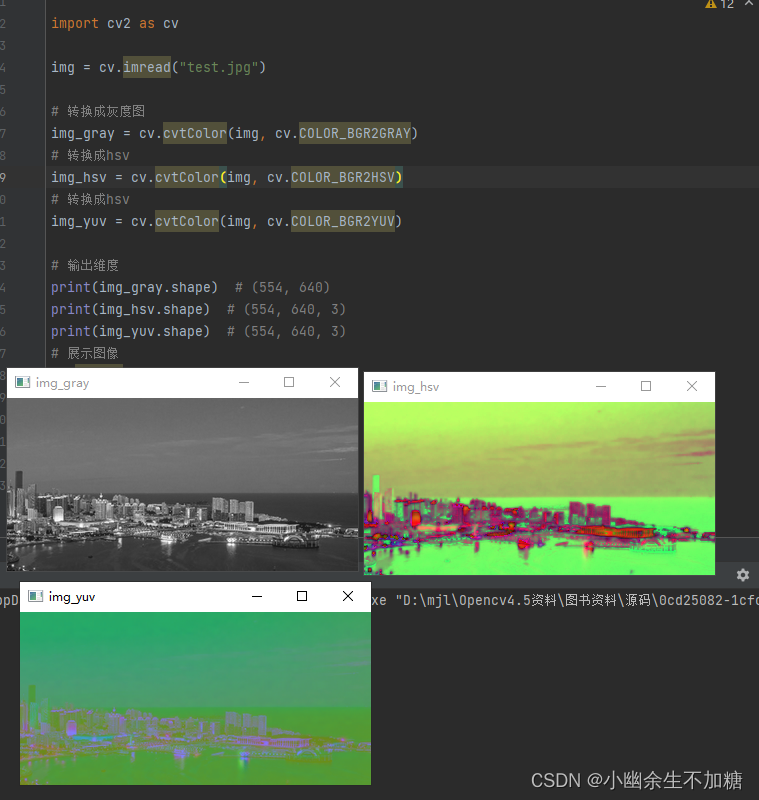Click print(img_yuv.shape) statement
759x800 pixels.
pyautogui.click(x=131, y=331)
